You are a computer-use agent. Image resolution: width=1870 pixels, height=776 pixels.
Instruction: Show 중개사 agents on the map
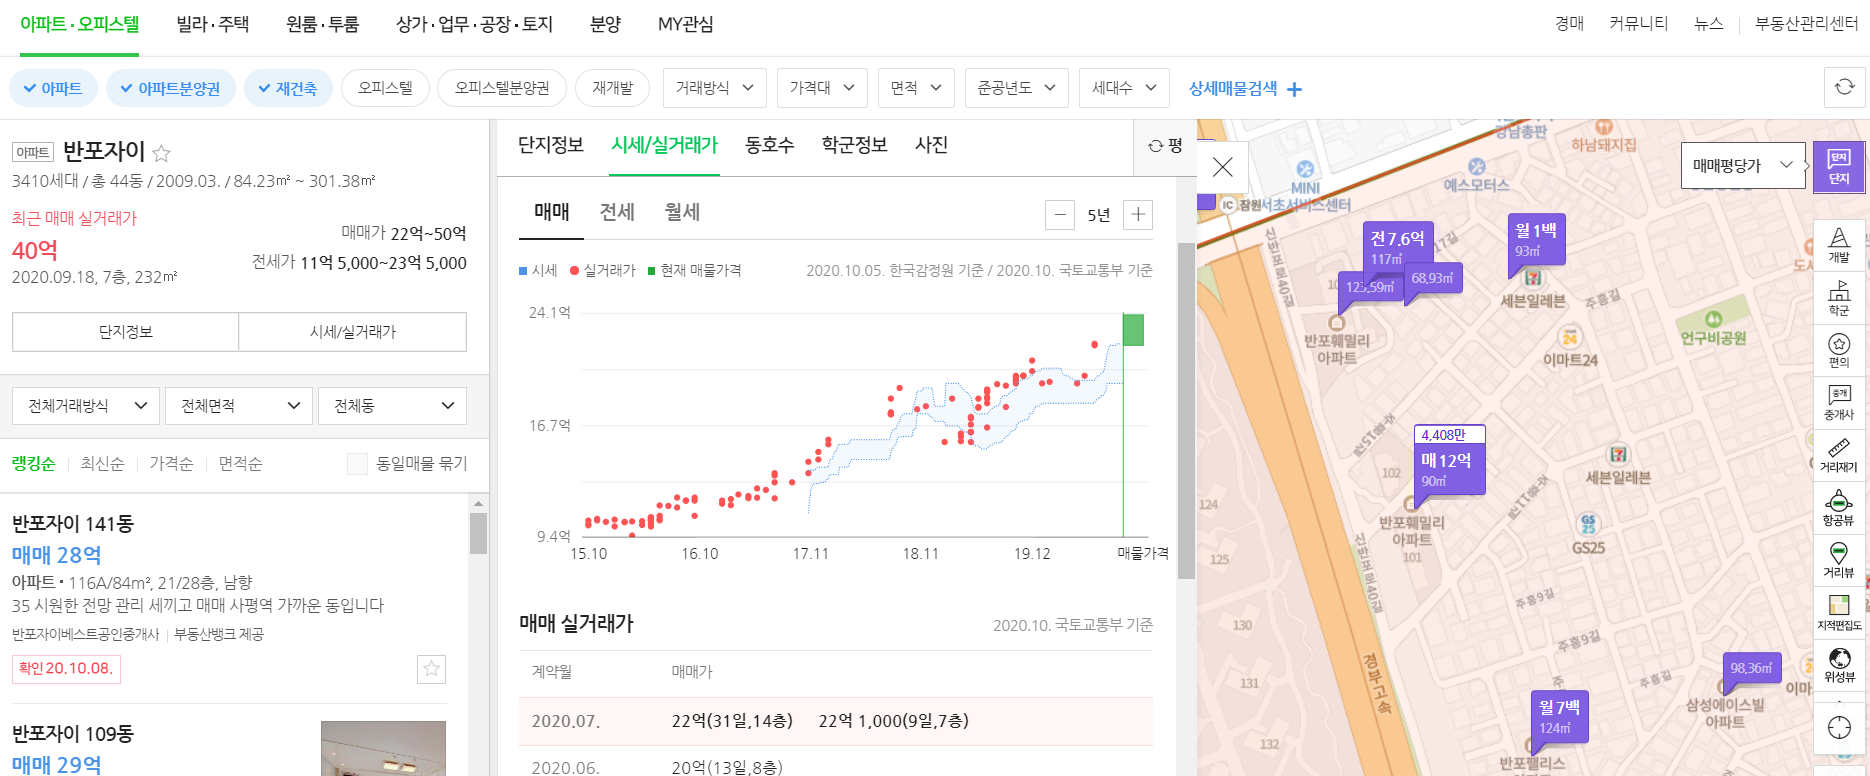(x=1838, y=403)
